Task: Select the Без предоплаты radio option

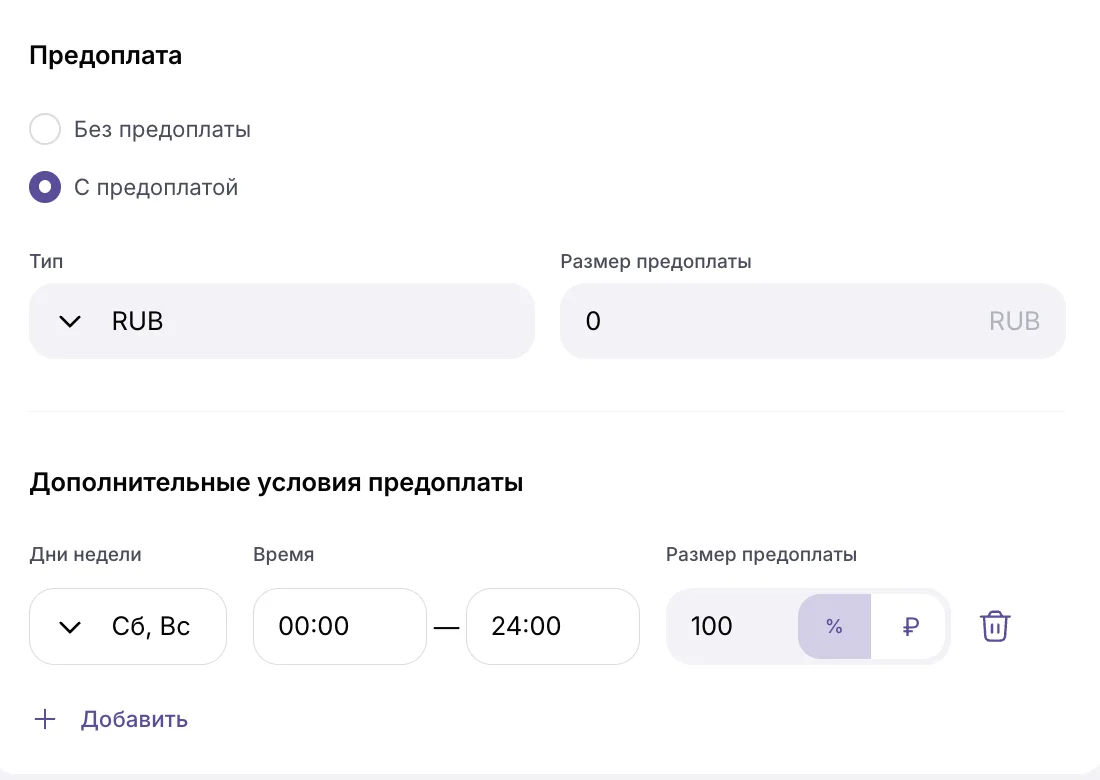Action: coord(45,129)
